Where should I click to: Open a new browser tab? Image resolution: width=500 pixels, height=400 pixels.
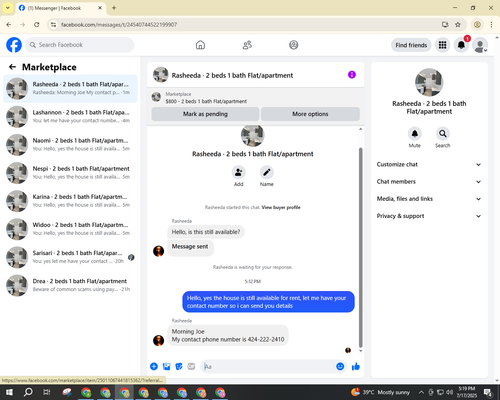tap(114, 8)
